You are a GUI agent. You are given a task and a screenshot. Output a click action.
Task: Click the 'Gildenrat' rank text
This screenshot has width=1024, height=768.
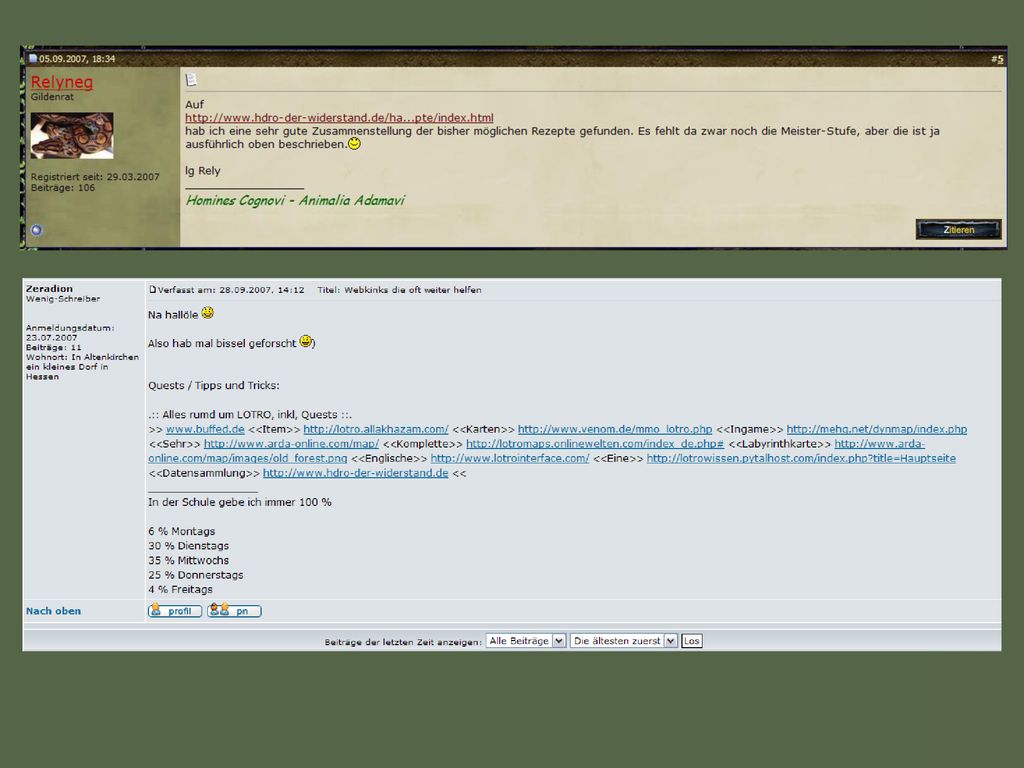[x=52, y=97]
